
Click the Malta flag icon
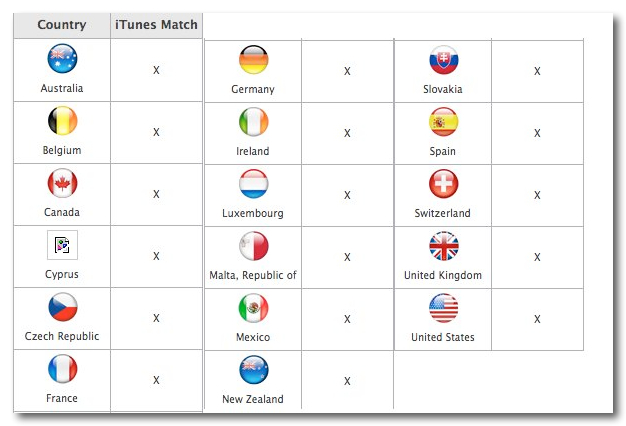[x=254, y=246]
